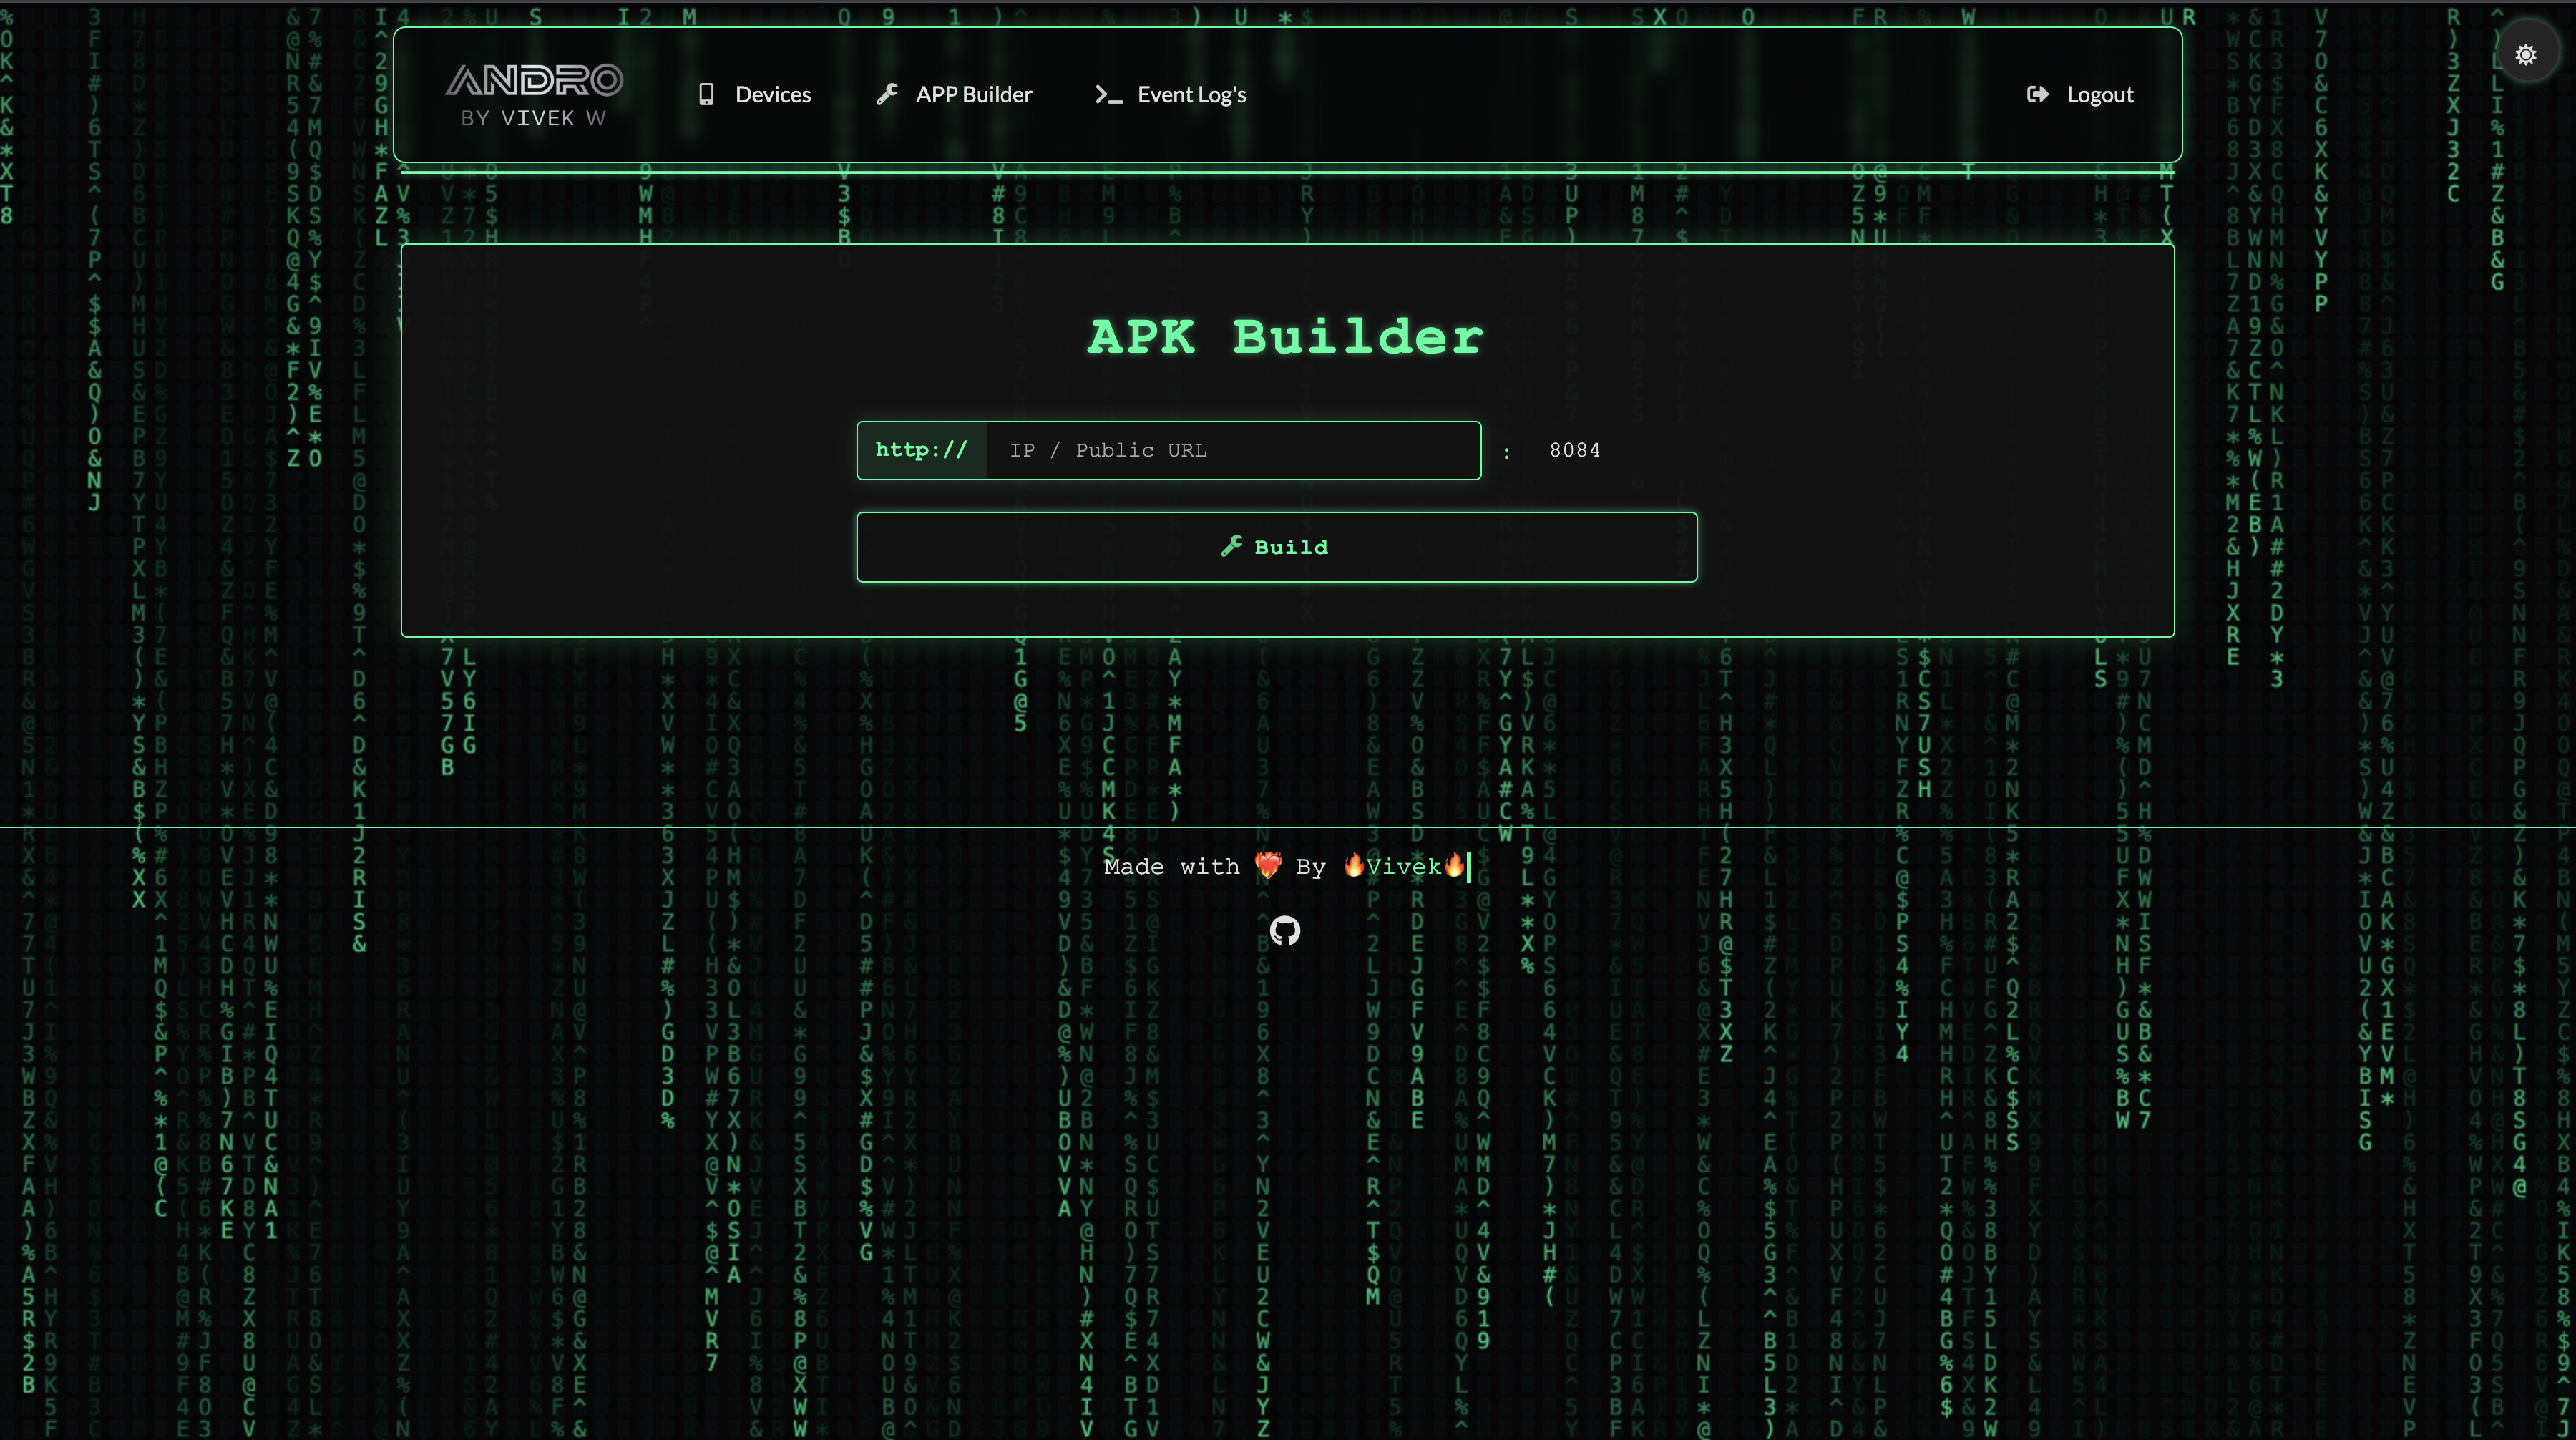The height and width of the screenshot is (1440, 2576).
Task: Click the ANDRO logo
Action: [535, 94]
